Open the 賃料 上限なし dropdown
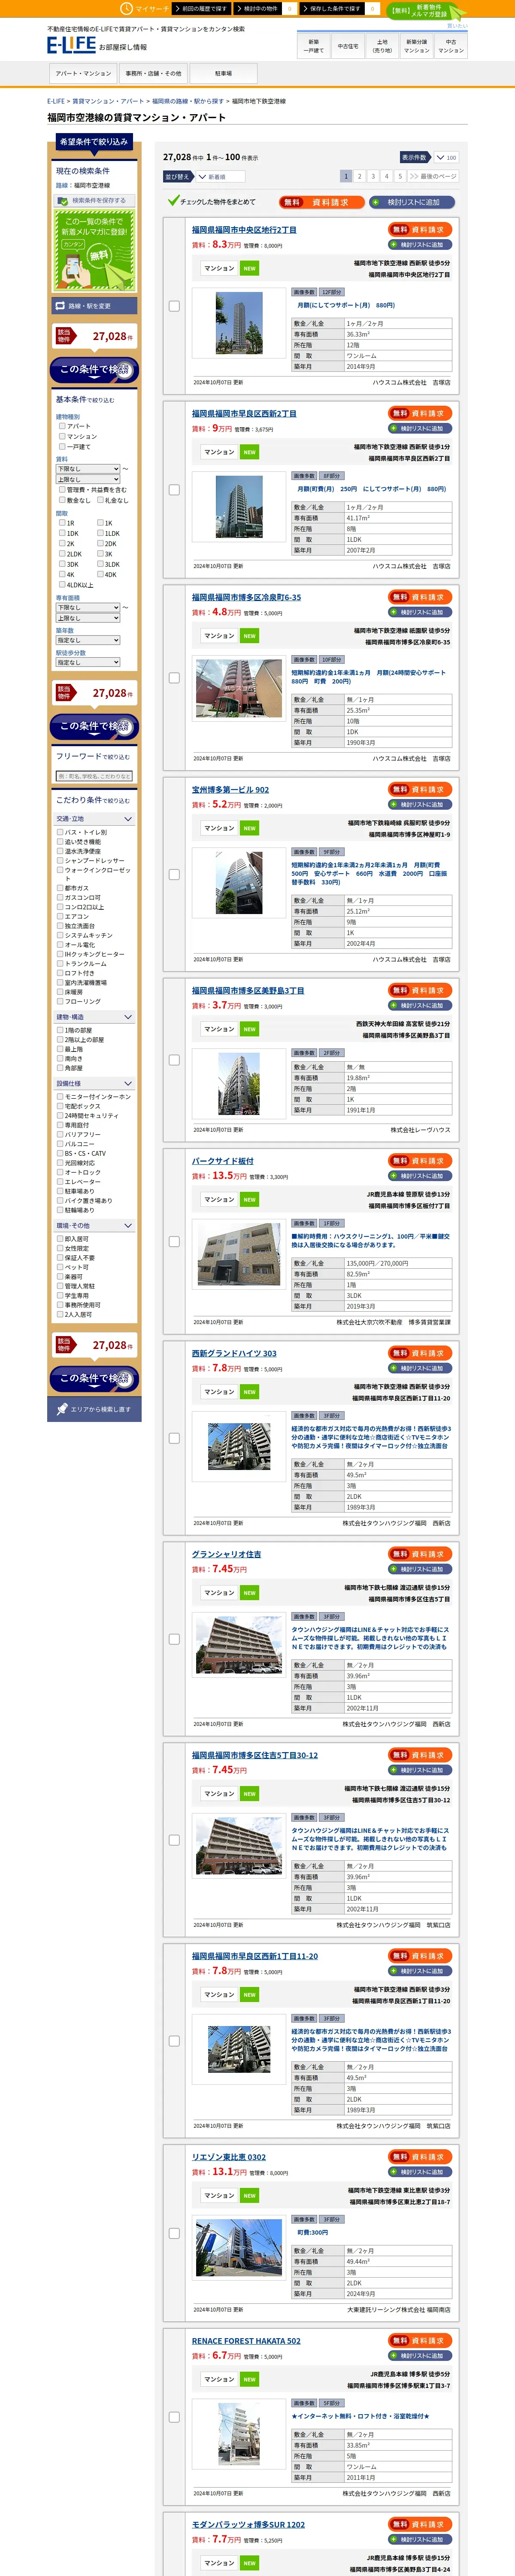Viewport: 515px width, 2576px height. click(x=88, y=479)
